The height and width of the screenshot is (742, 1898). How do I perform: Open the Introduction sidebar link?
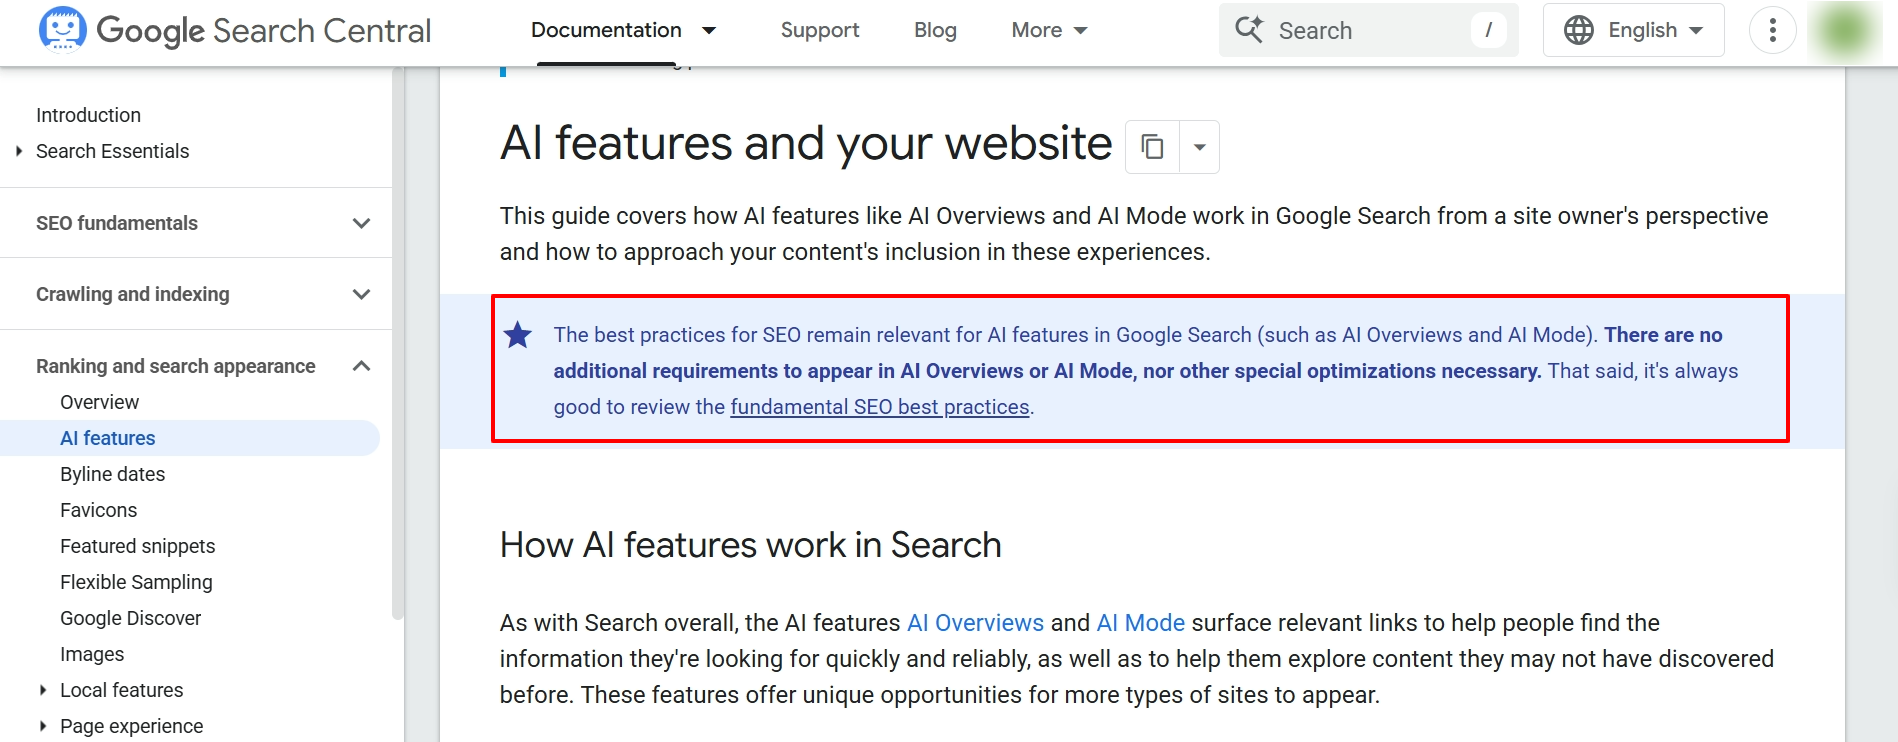click(88, 115)
